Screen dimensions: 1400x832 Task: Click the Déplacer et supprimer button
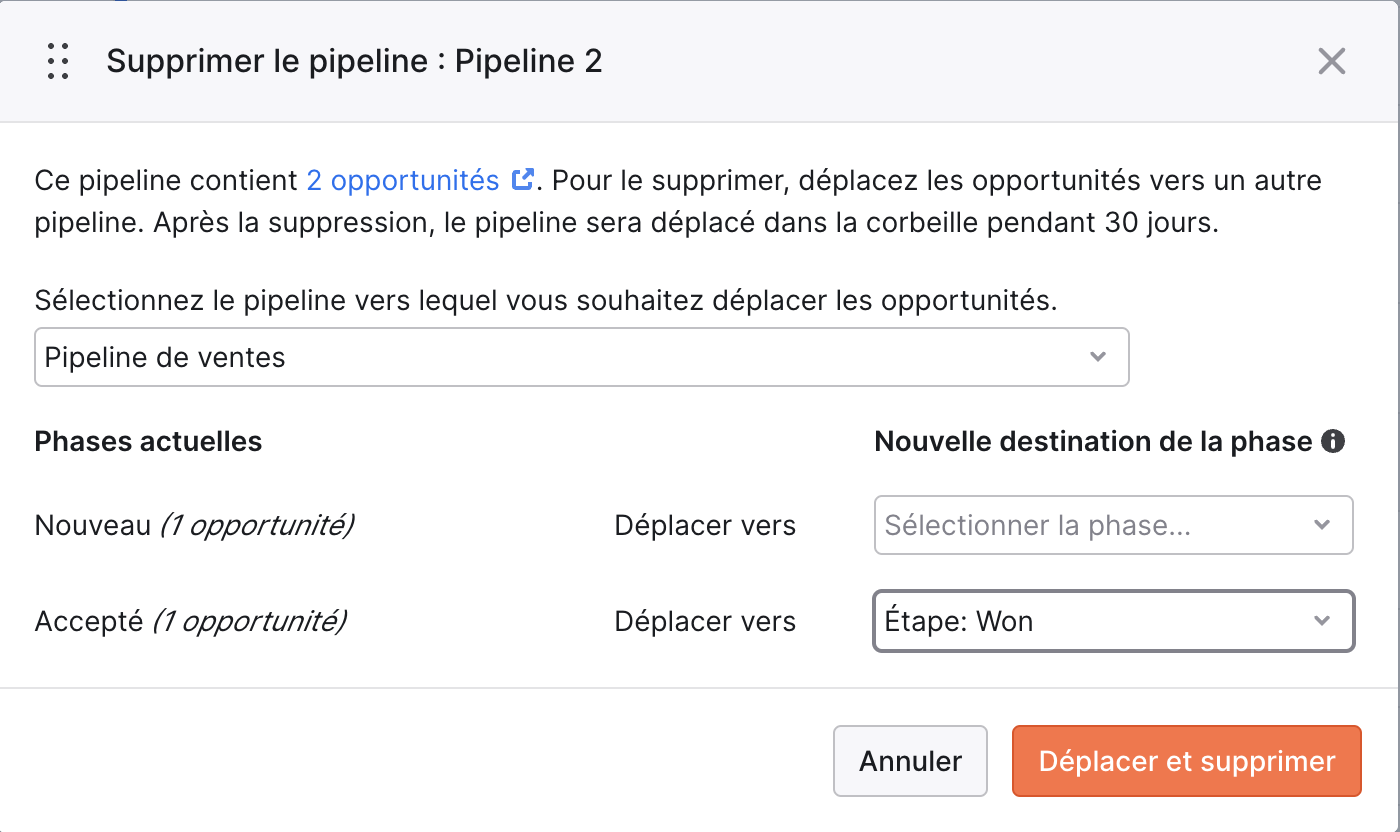1187,761
